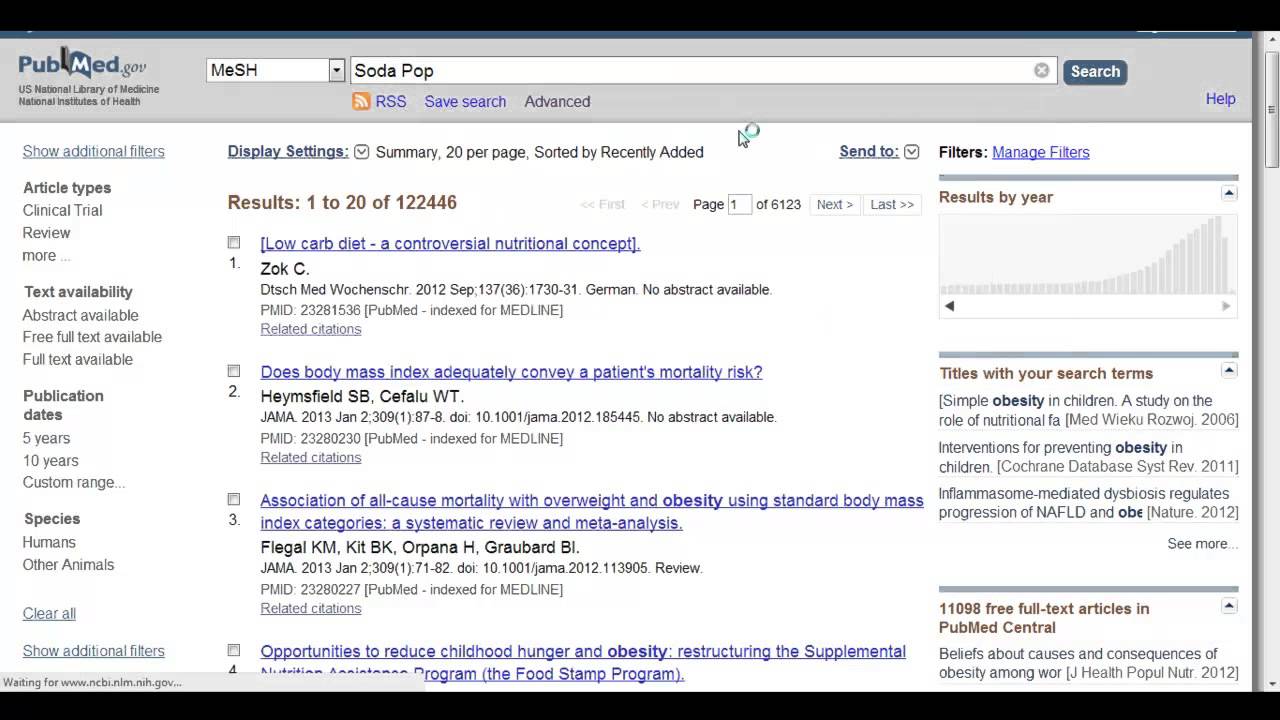Select checkbox for result 2 body mass index
The height and width of the screenshot is (720, 1280).
[234, 371]
